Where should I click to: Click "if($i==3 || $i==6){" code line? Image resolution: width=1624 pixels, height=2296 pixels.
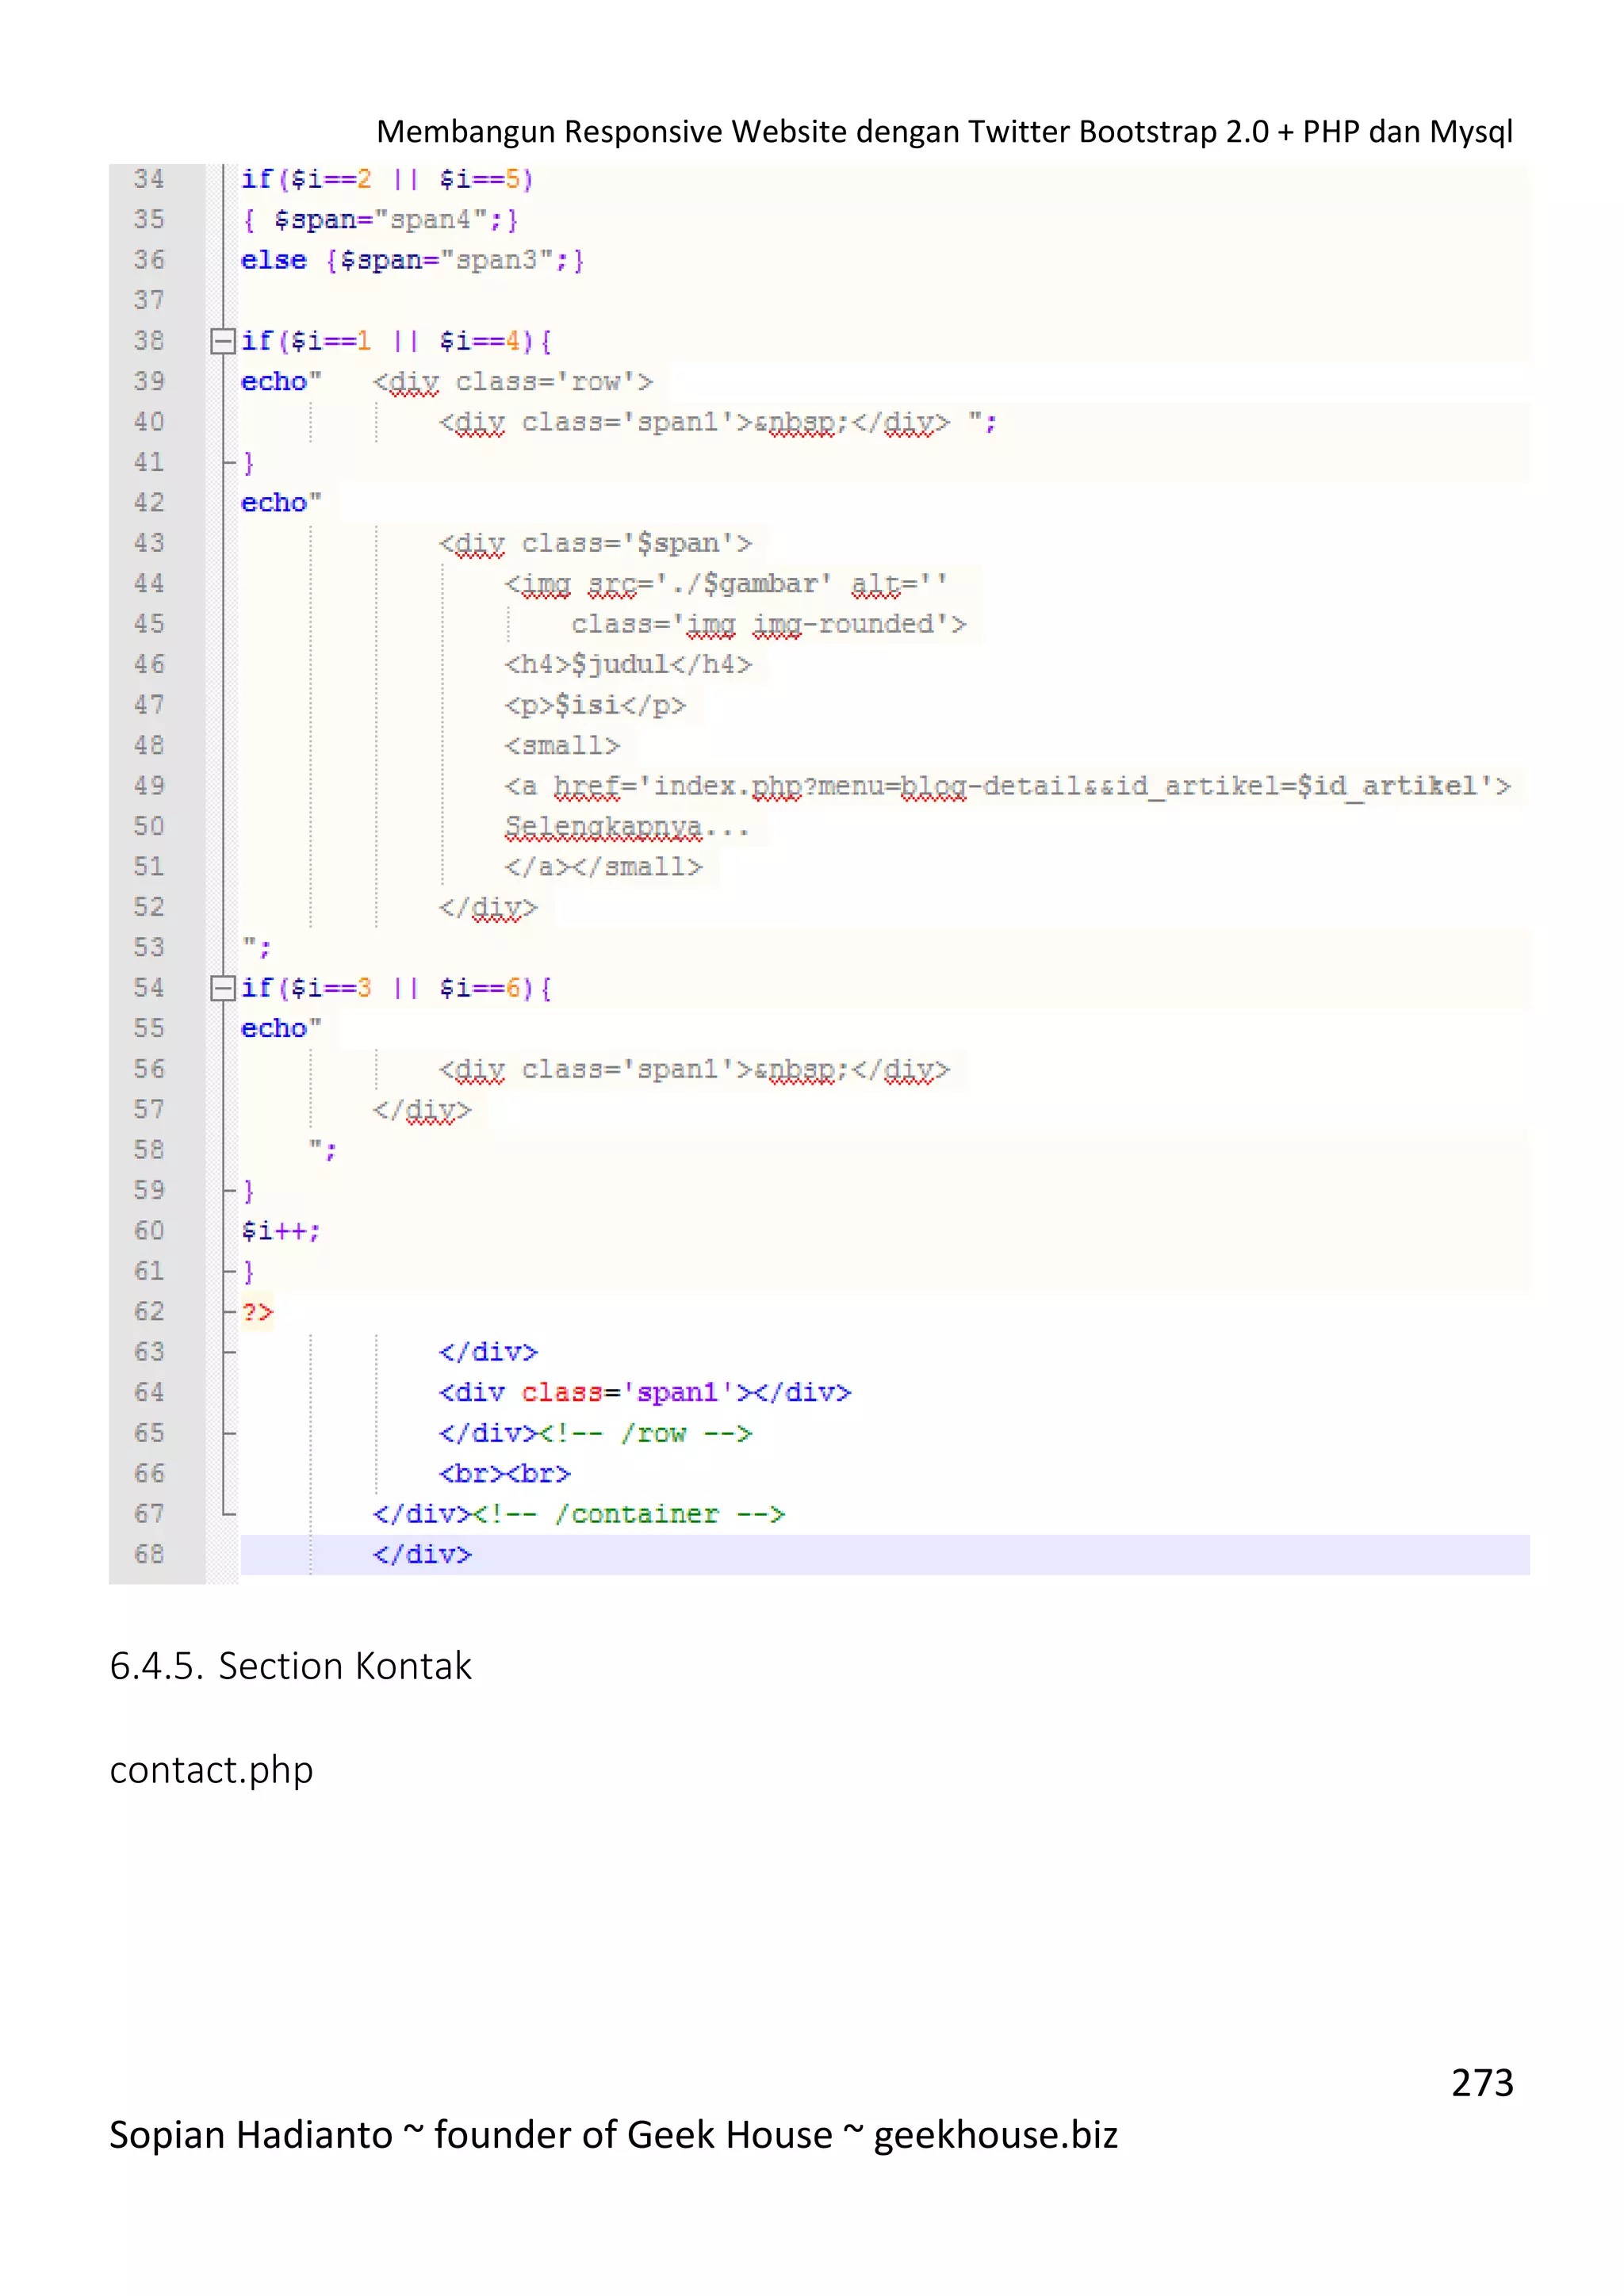coord(396,988)
